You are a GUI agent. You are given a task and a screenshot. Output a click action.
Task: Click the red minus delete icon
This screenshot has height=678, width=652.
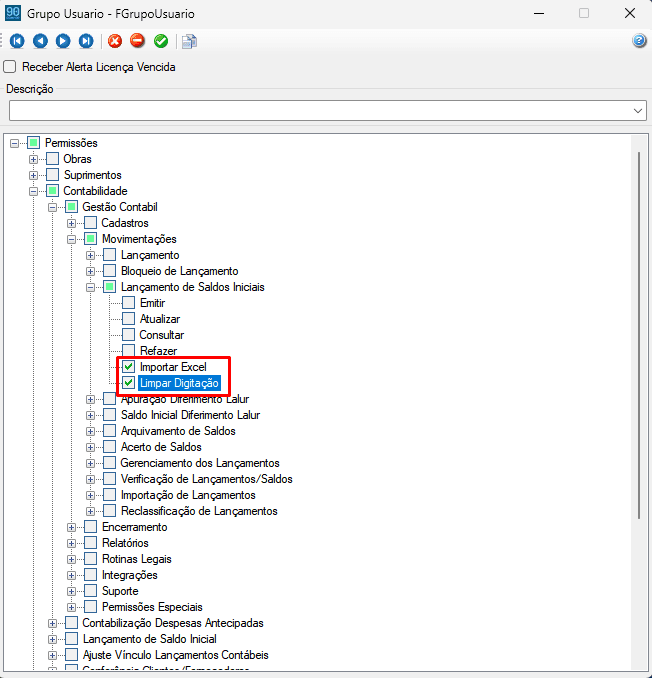pos(137,41)
